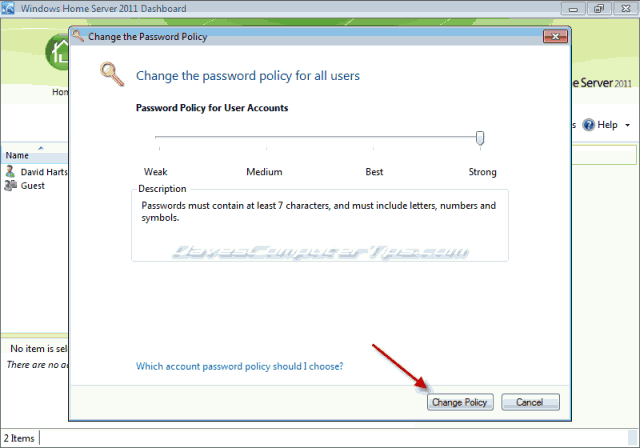Expand the Help dropdown arrow in Dashboard
The height and width of the screenshot is (448, 640).
pos(627,125)
